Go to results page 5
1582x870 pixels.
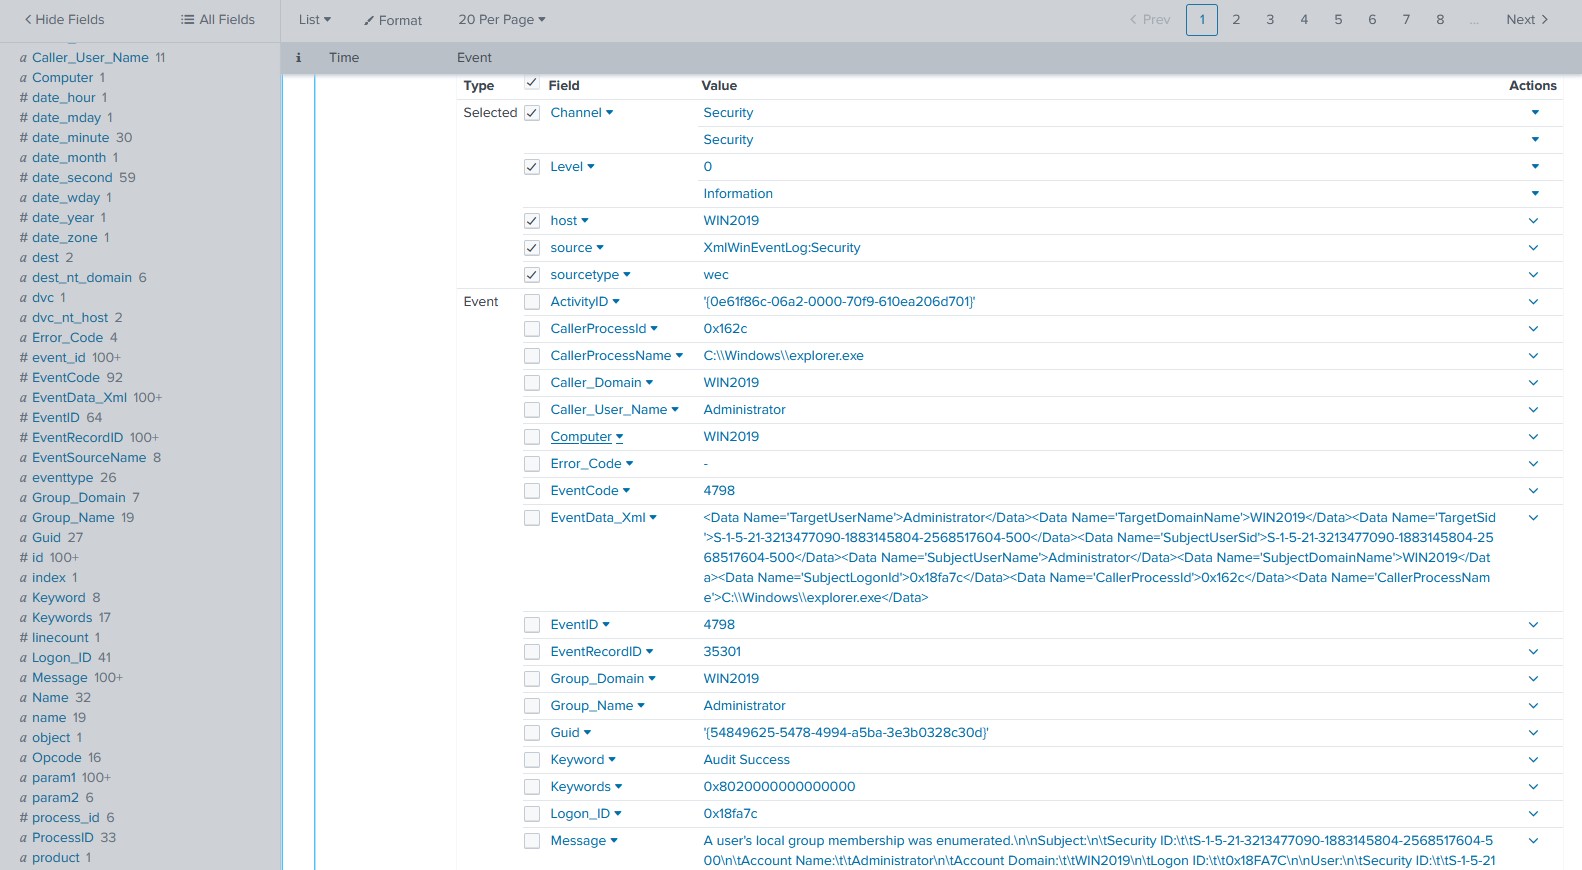click(x=1338, y=20)
